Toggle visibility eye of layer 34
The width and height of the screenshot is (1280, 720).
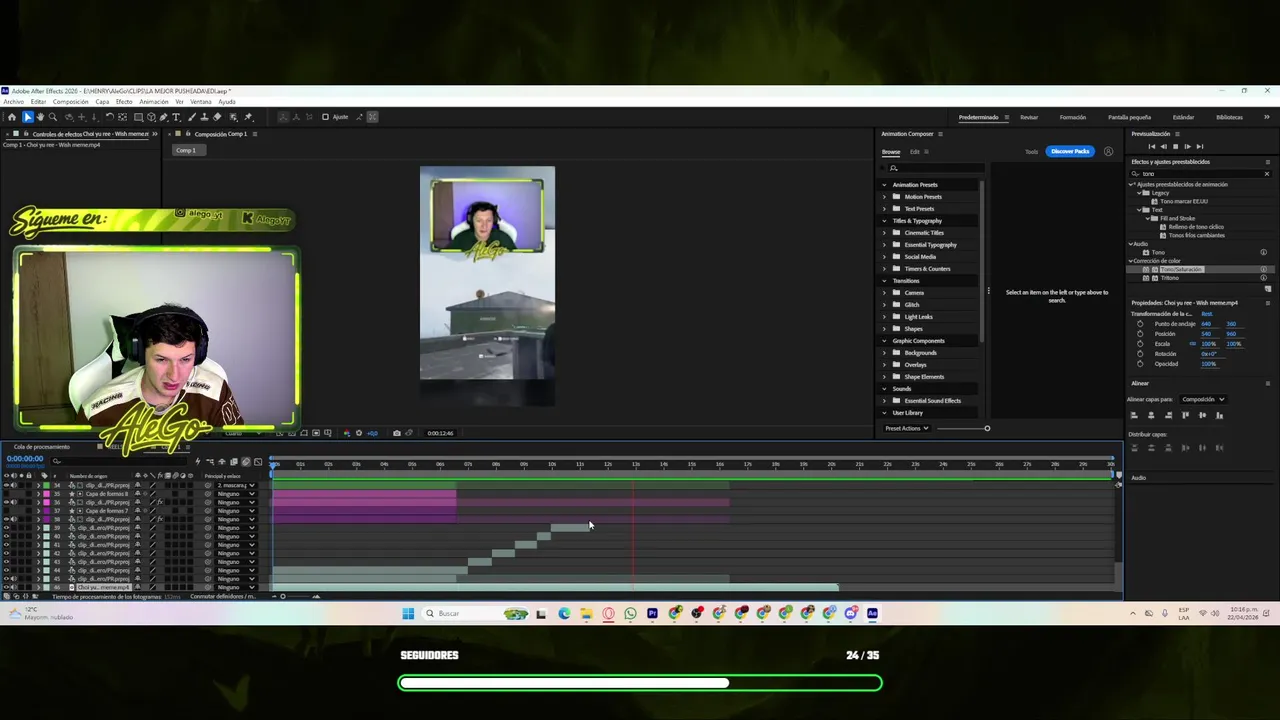6,485
